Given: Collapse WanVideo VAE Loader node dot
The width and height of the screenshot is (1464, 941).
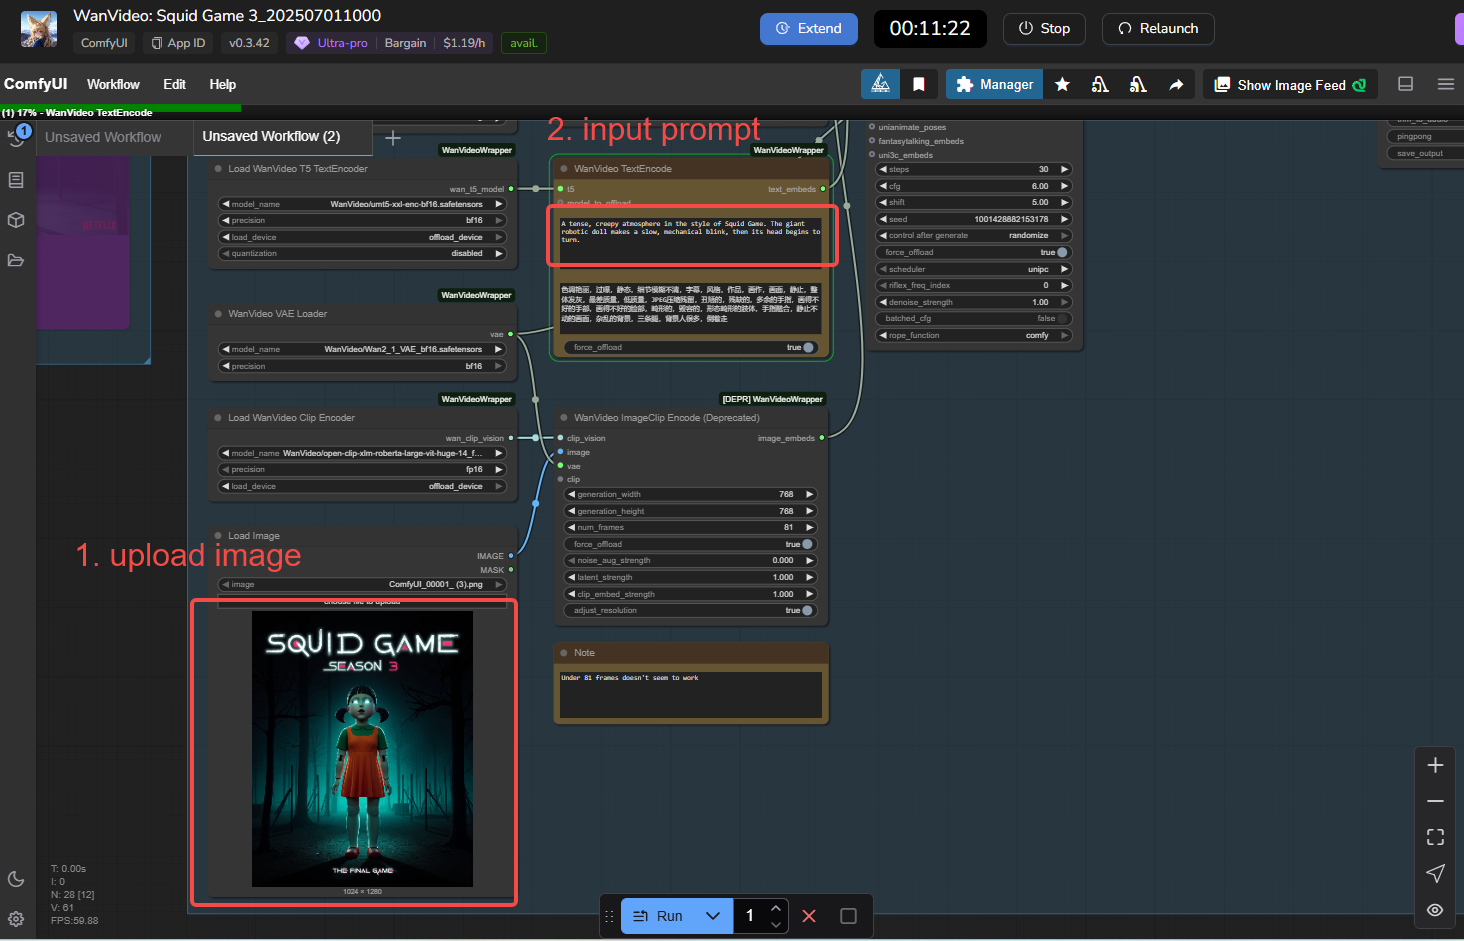Looking at the screenshot, I should point(218,314).
